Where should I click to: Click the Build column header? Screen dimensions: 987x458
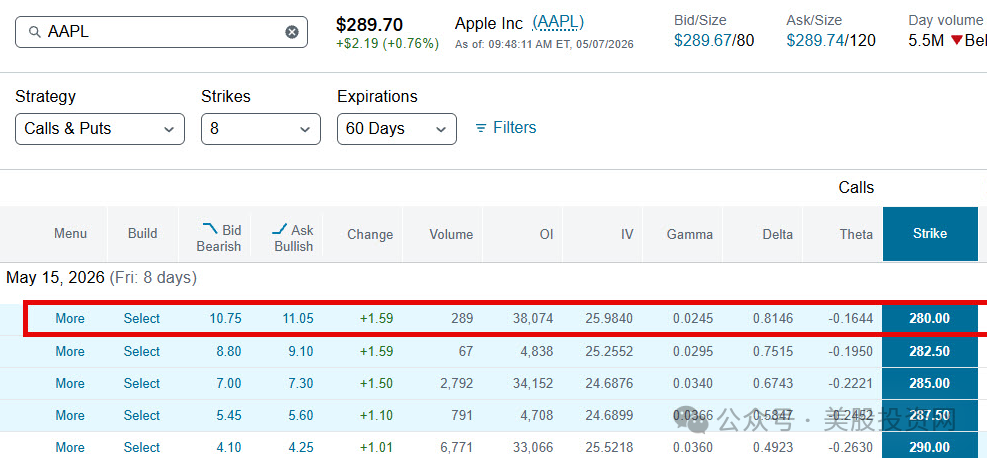142,233
